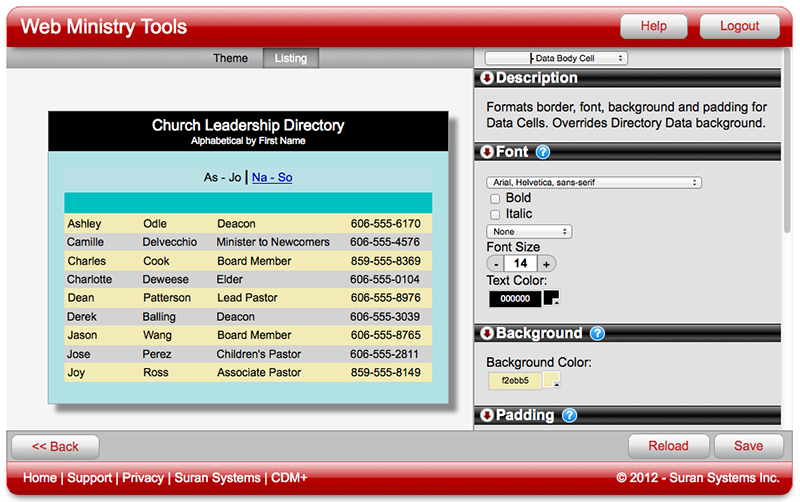Click the Save button

click(748, 446)
